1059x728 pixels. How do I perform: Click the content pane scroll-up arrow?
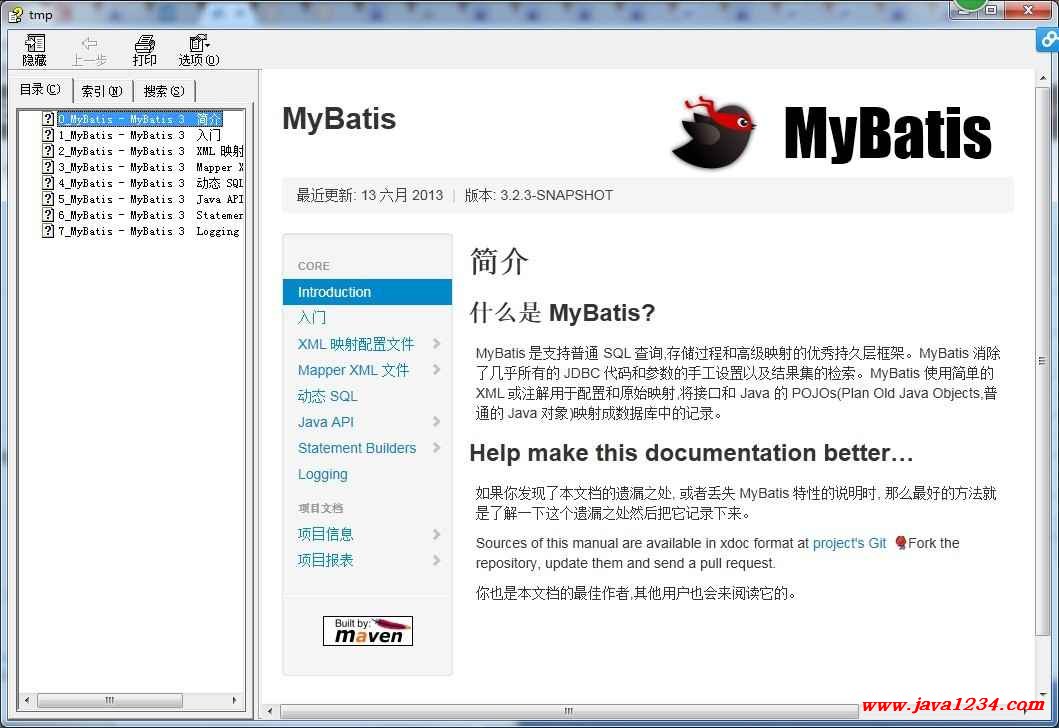point(1042,78)
